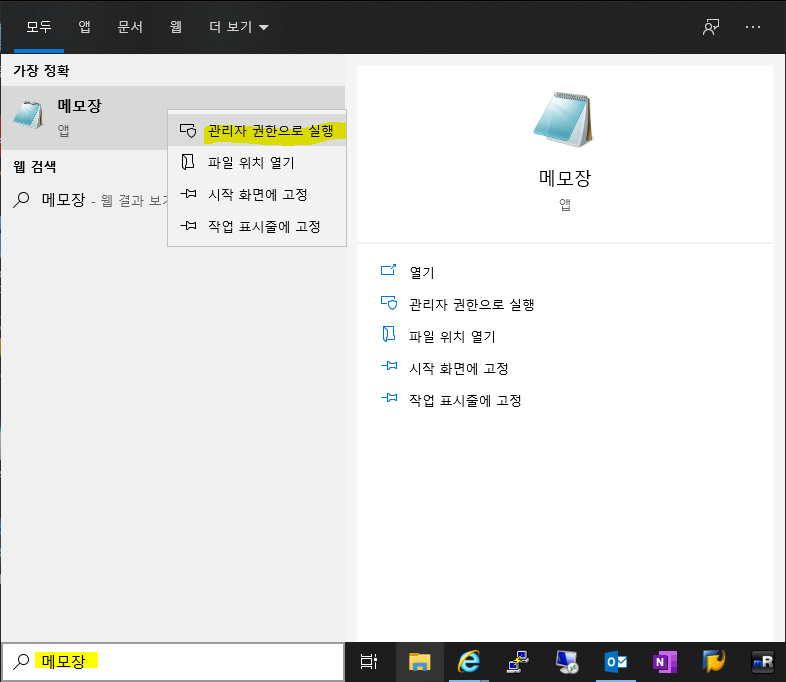Open File Explorer from the taskbar
Screen dimensions: 786x682
(x=420, y=661)
